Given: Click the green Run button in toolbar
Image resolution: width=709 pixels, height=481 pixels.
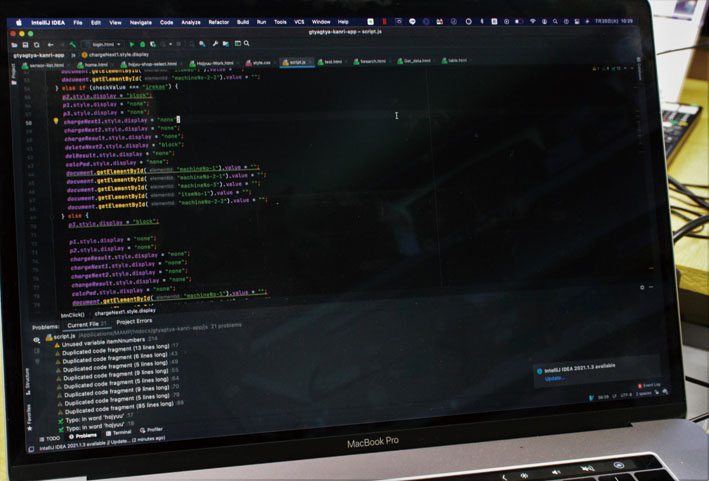Looking at the screenshot, I should point(131,44).
